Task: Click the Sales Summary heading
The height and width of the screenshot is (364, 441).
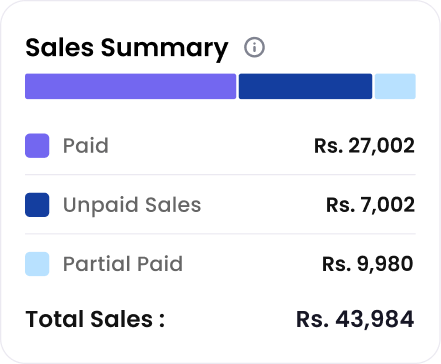Action: 127,48
